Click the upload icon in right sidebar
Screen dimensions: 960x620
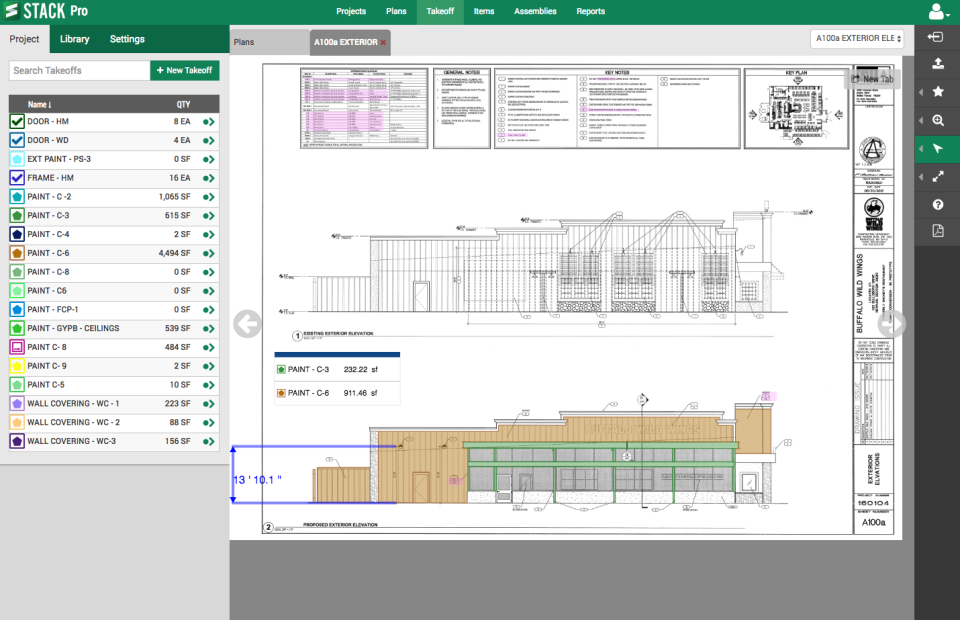pyautogui.click(x=938, y=64)
